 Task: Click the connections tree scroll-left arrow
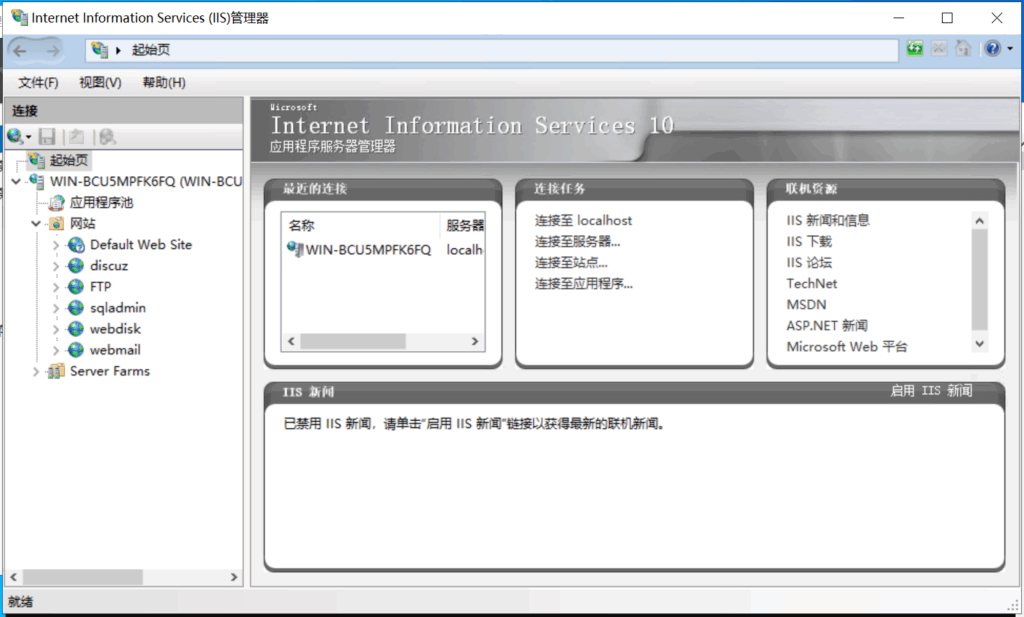tap(14, 577)
